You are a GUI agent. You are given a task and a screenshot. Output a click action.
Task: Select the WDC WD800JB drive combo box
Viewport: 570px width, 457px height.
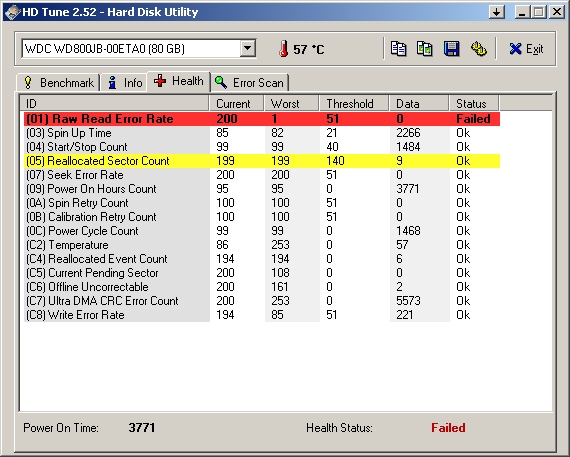tap(139, 48)
